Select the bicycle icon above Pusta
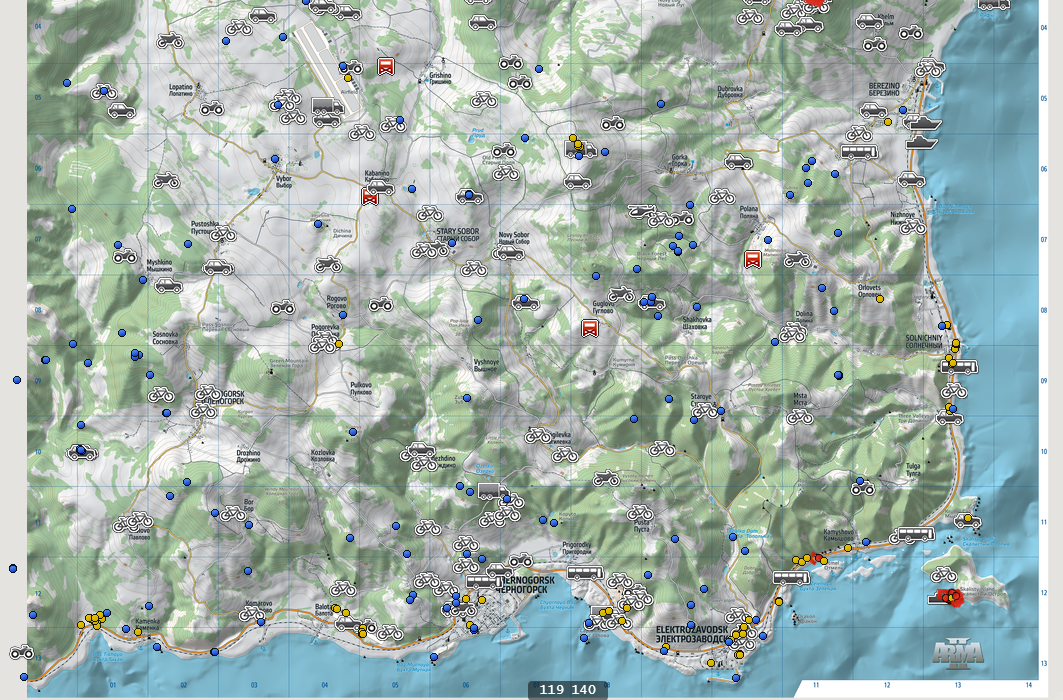 tap(640, 513)
